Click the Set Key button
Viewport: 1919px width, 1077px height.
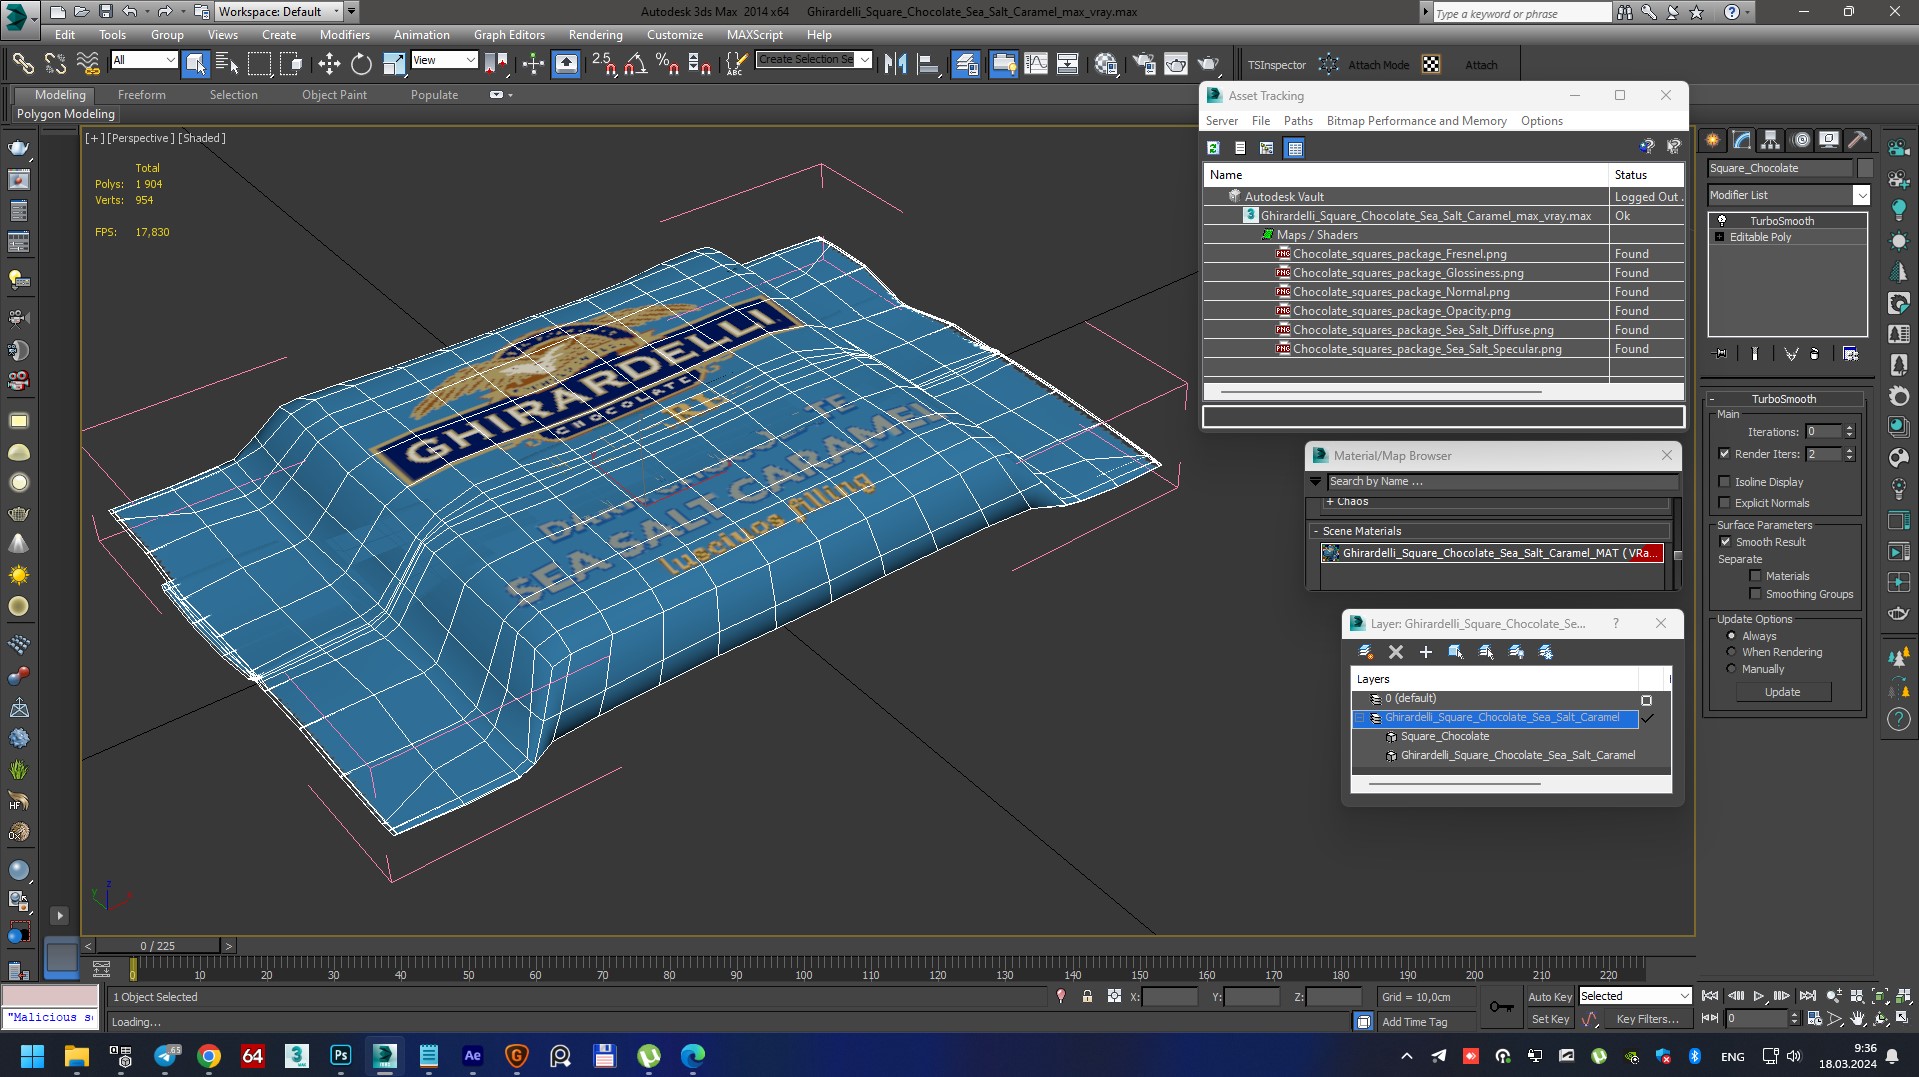point(1550,1019)
